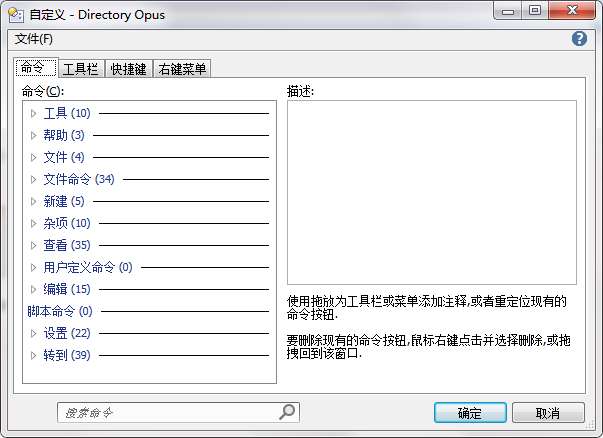The height and width of the screenshot is (438, 603).
Task: Maximize the 自定义 window
Action: tap(535, 11)
